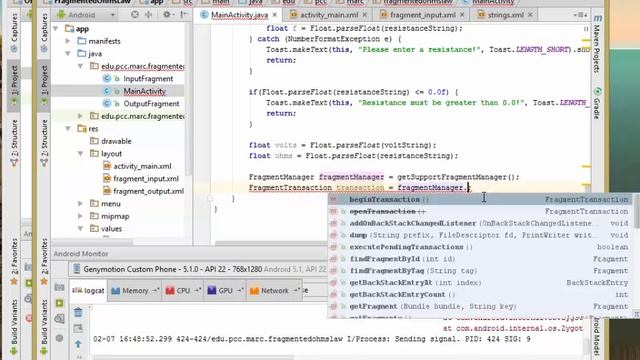Open the project panel settings gear
The height and width of the screenshot is (360, 640).
point(167,15)
